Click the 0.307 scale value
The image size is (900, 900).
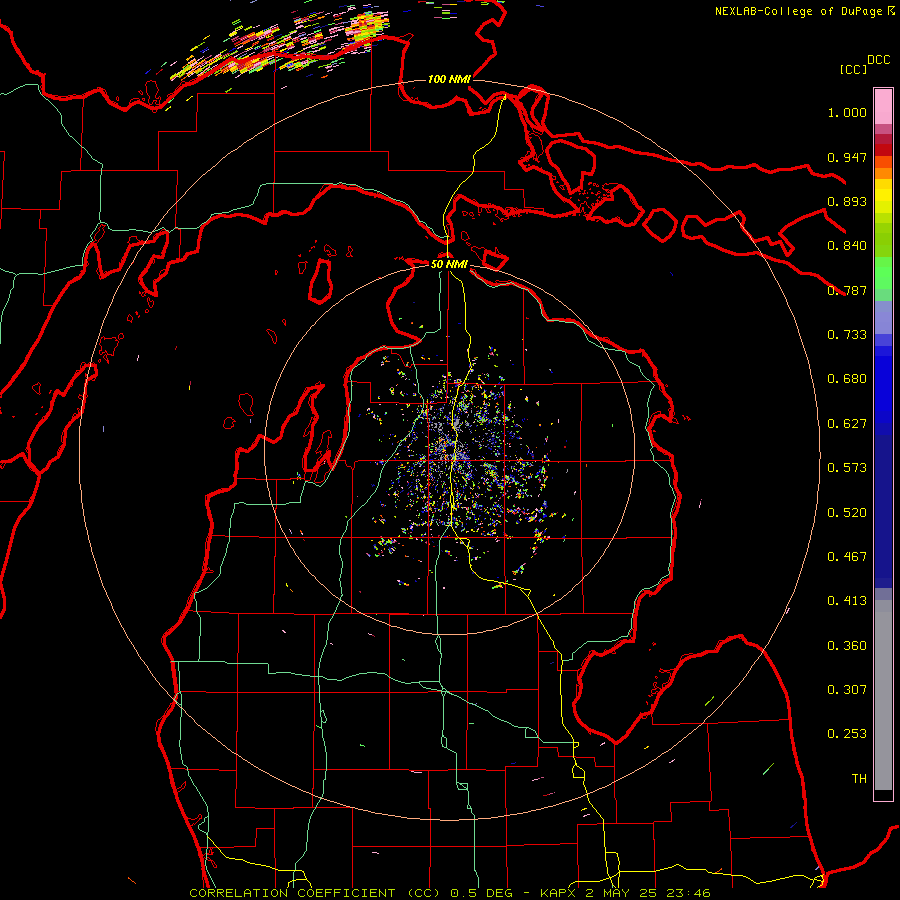click(847, 690)
